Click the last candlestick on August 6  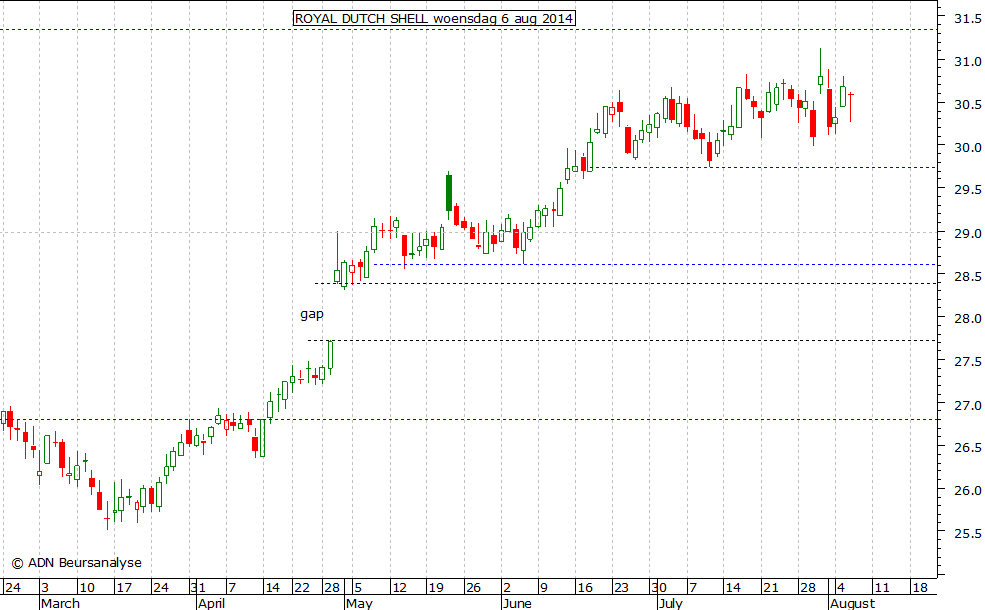851,106
